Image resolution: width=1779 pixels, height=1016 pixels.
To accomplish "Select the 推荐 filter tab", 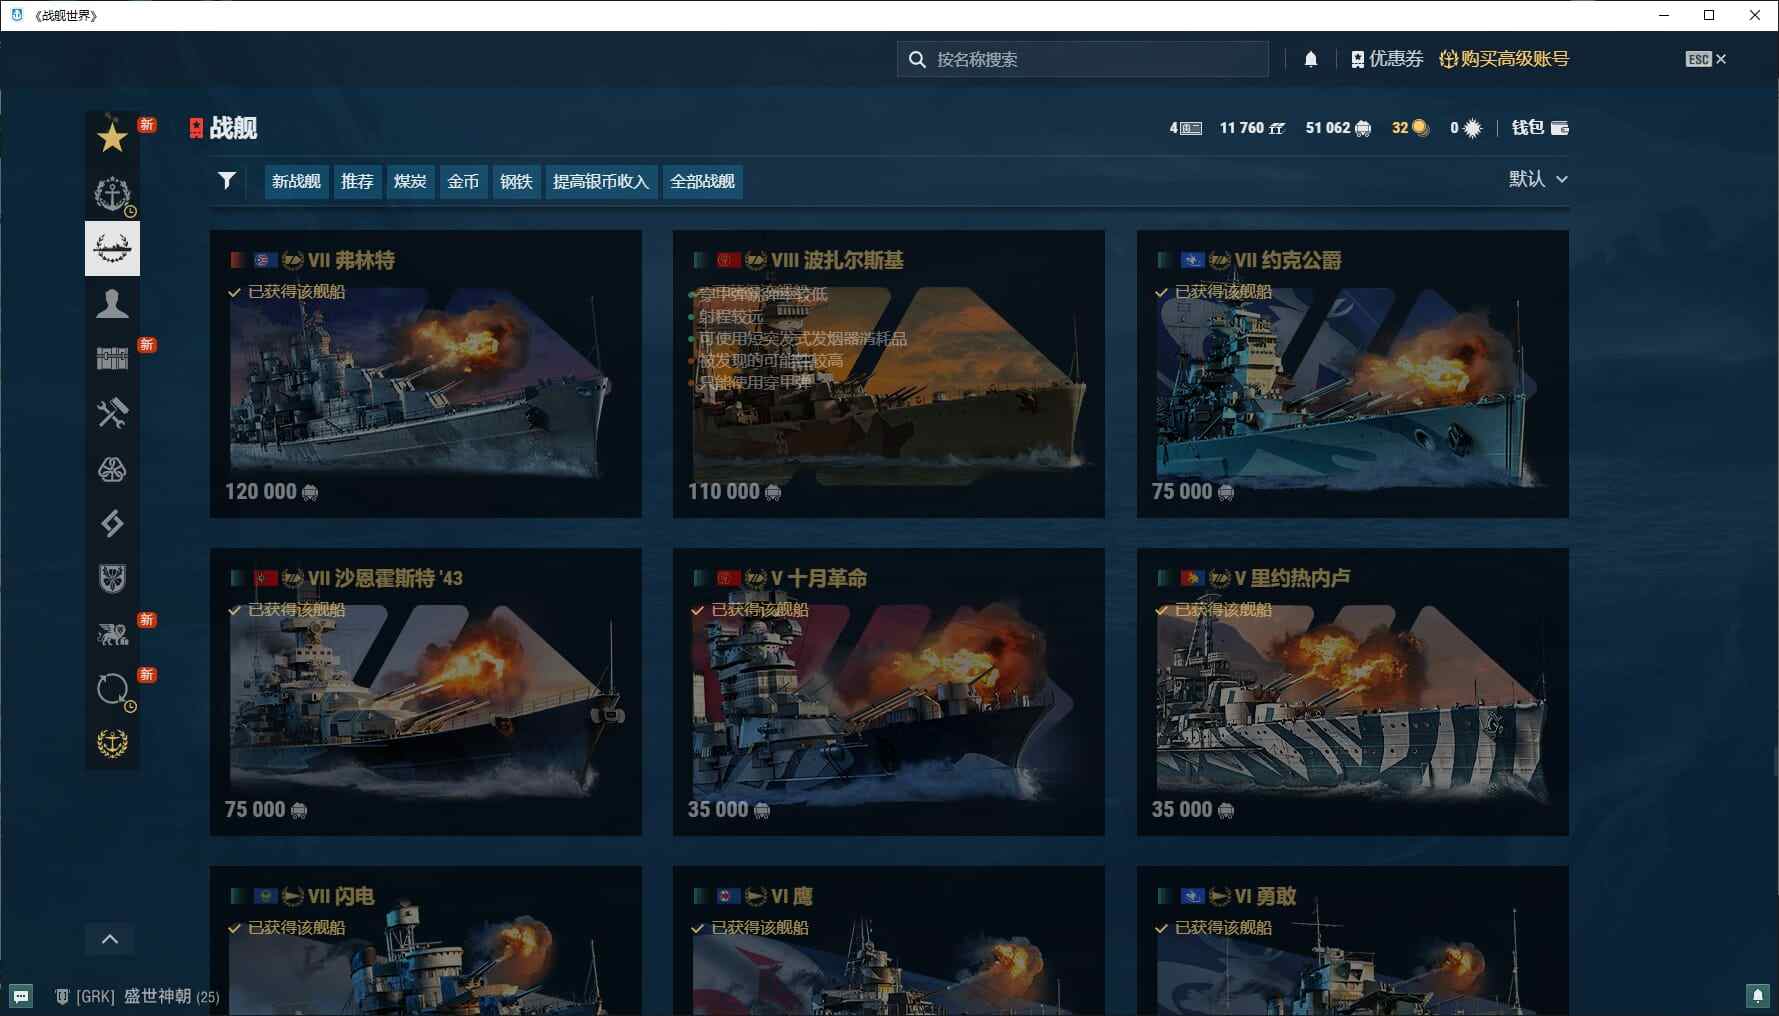I will (x=357, y=181).
